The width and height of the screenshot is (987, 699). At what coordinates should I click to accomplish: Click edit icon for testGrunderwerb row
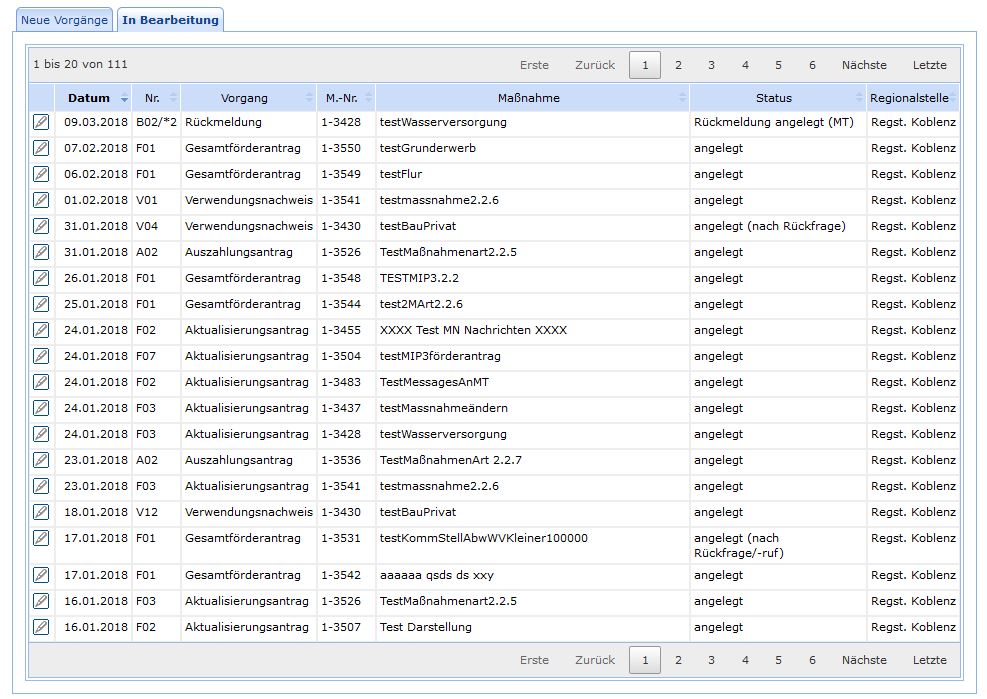[41, 148]
